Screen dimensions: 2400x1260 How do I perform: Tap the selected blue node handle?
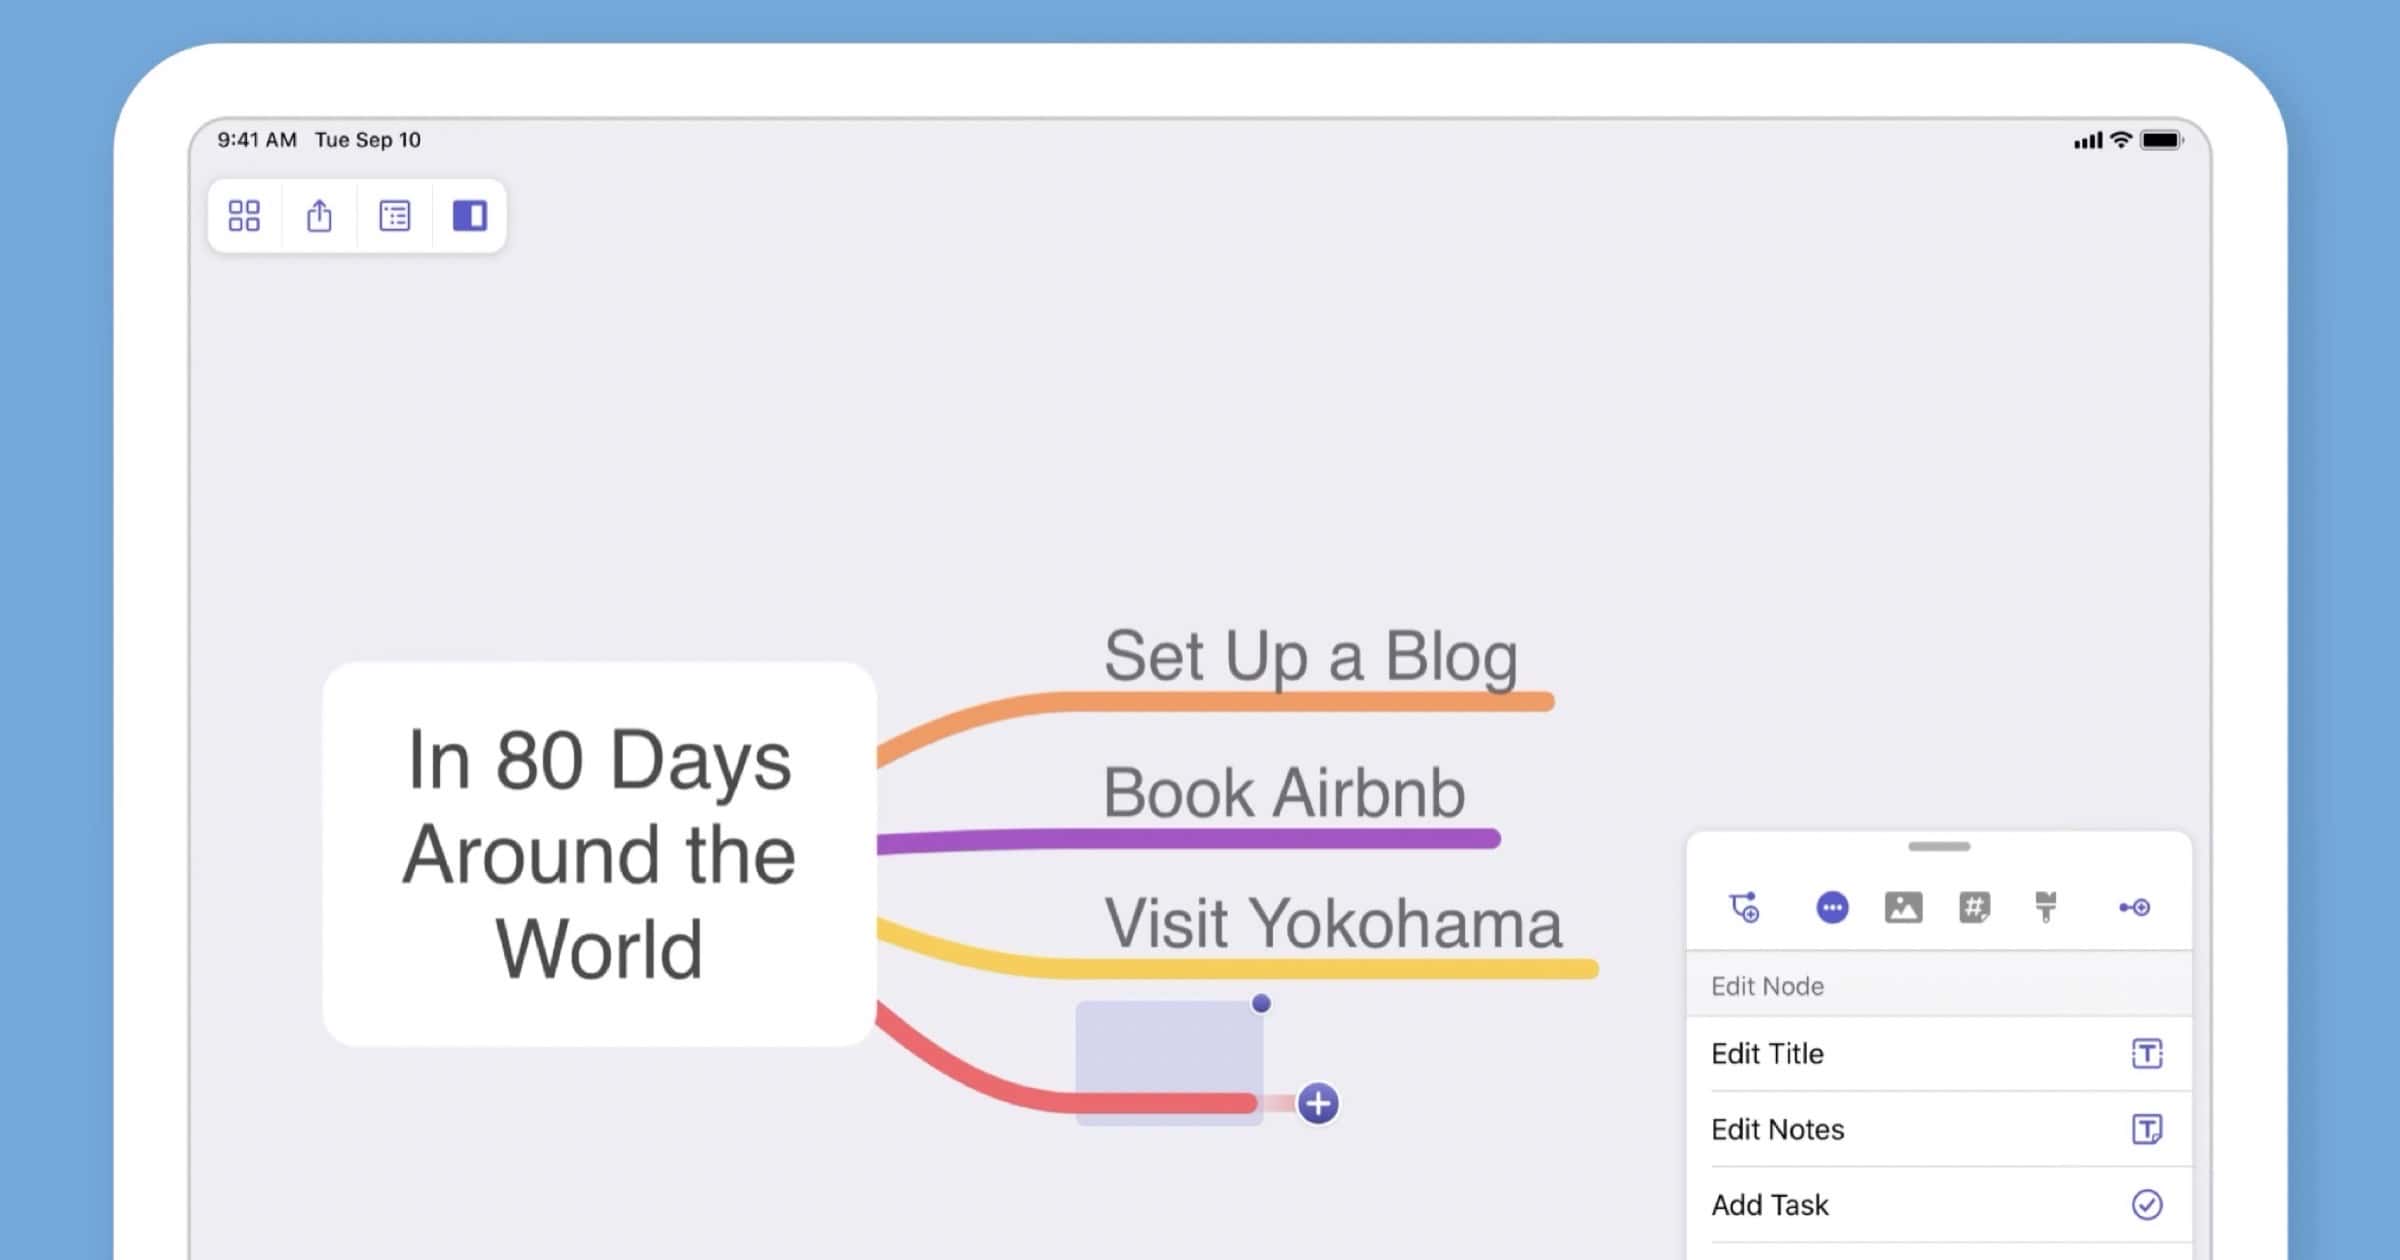click(1260, 1001)
